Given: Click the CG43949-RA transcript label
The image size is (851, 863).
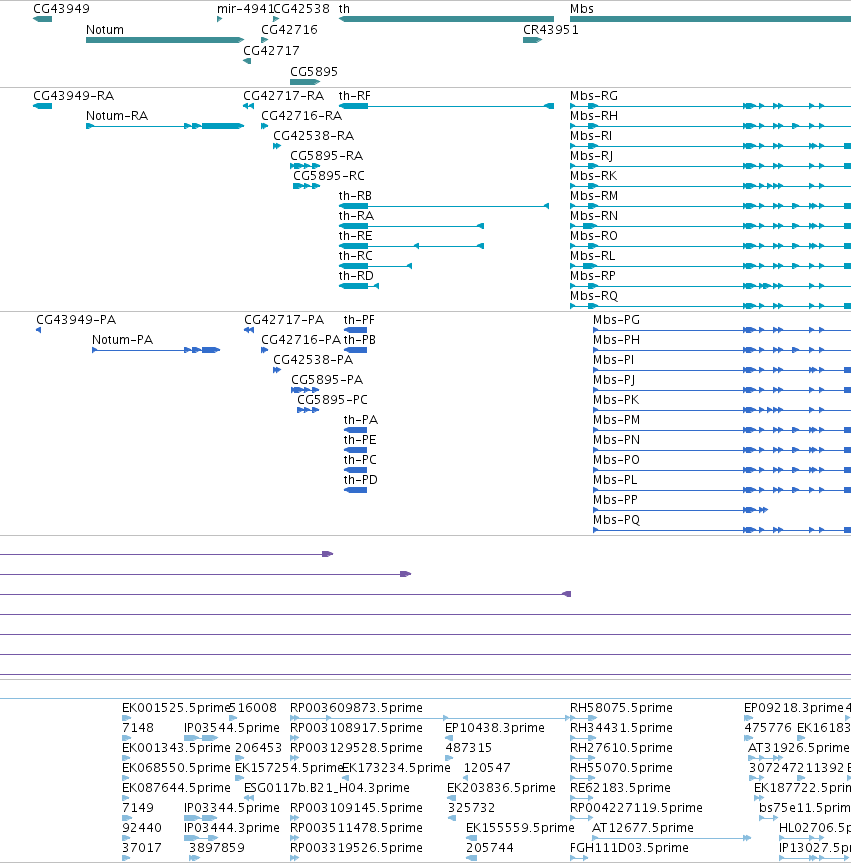Looking at the screenshot, I should [73, 96].
